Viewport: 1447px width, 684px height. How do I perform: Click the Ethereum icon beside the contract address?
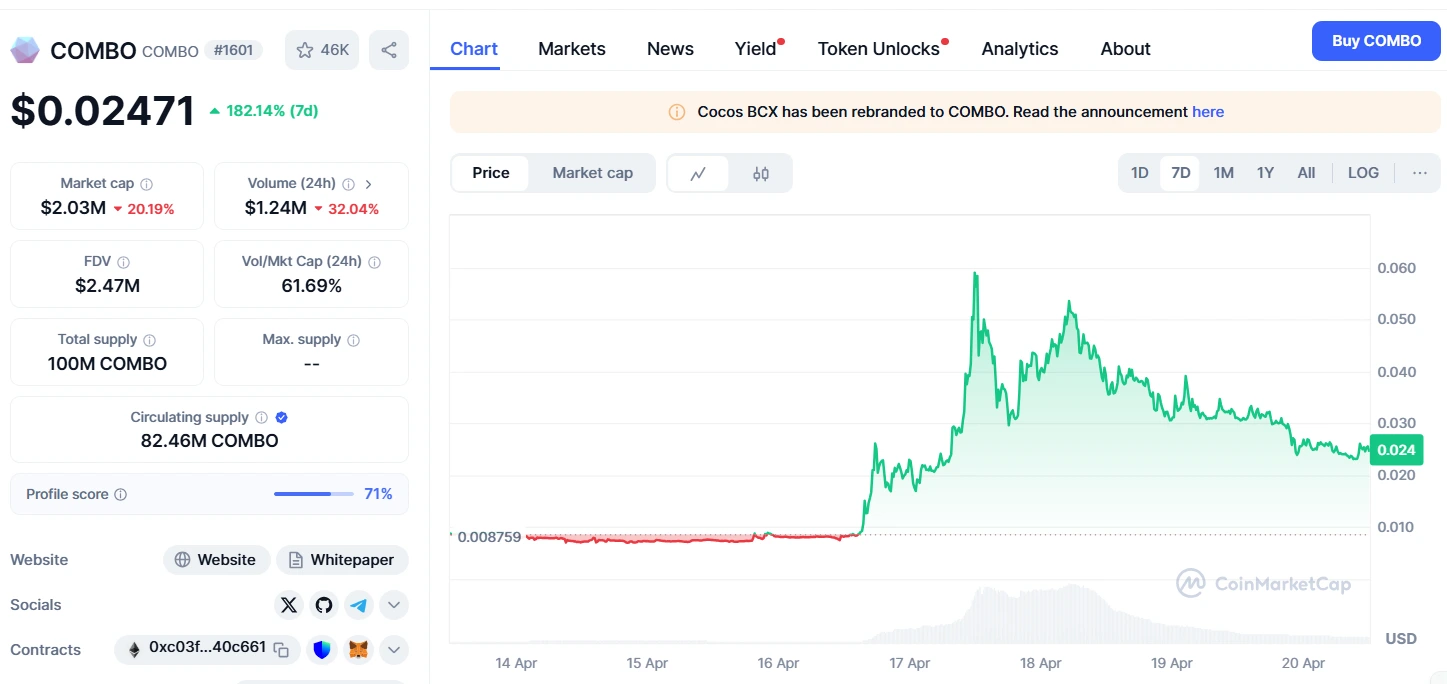pyautogui.click(x=134, y=650)
